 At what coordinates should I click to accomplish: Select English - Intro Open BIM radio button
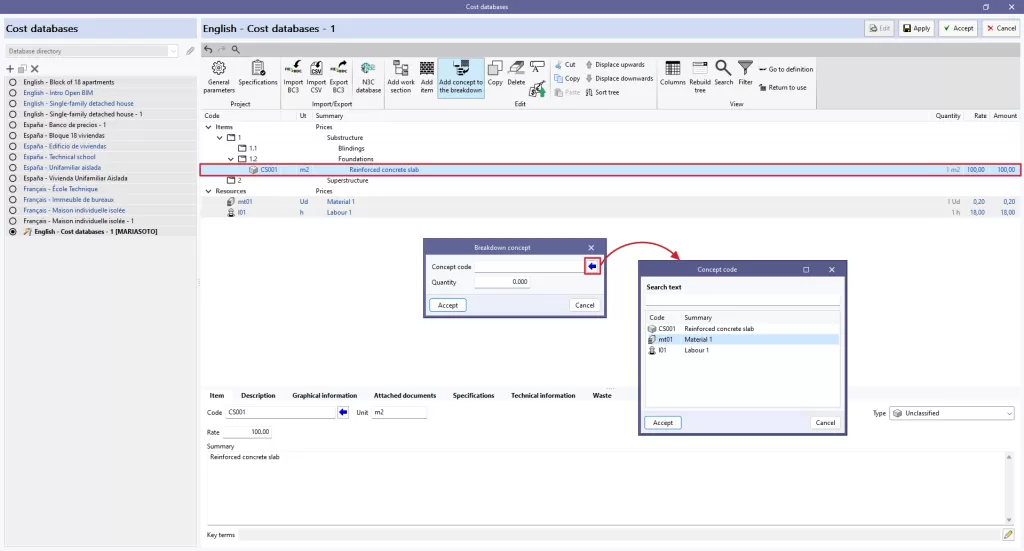pos(12,93)
